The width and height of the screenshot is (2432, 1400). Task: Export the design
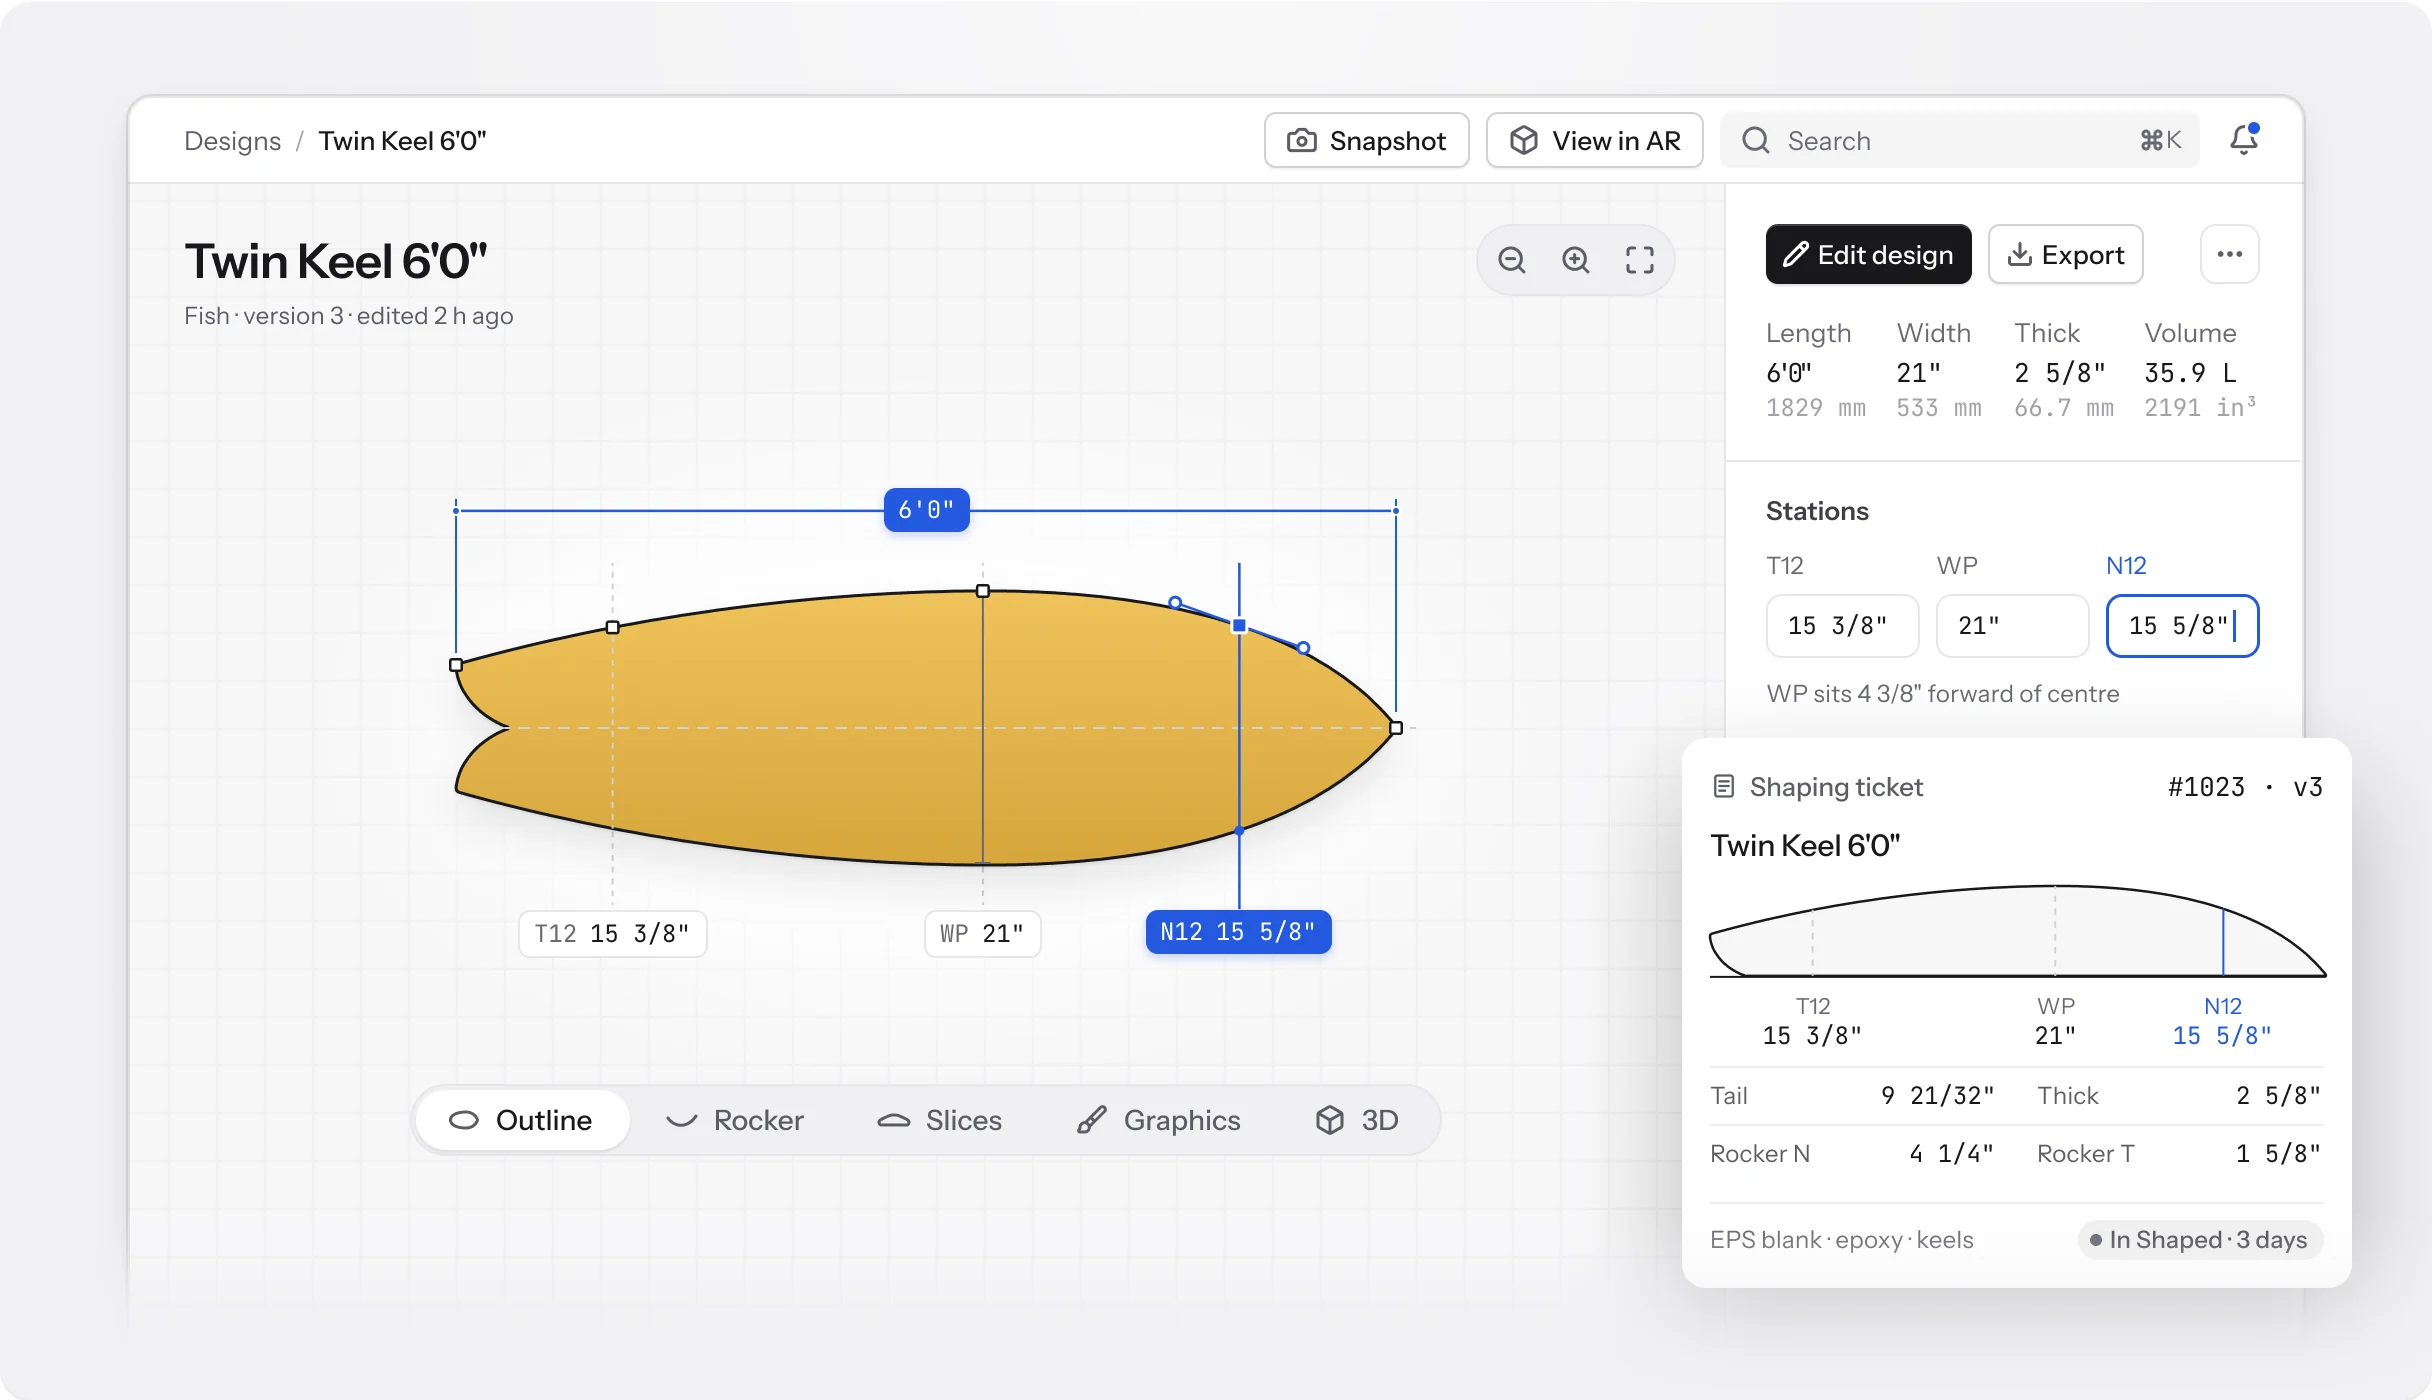click(x=2065, y=254)
